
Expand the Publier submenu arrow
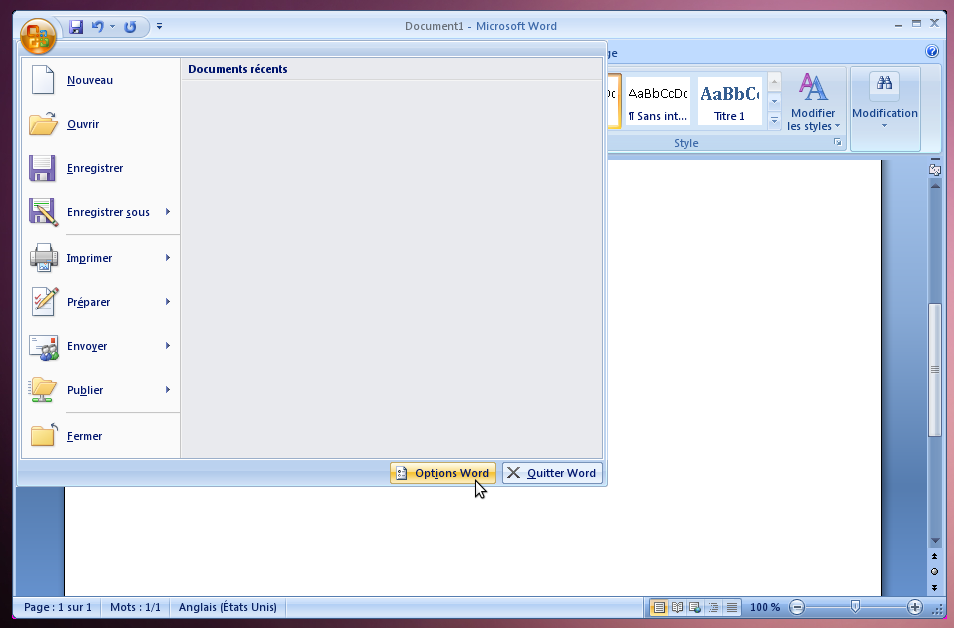point(168,389)
